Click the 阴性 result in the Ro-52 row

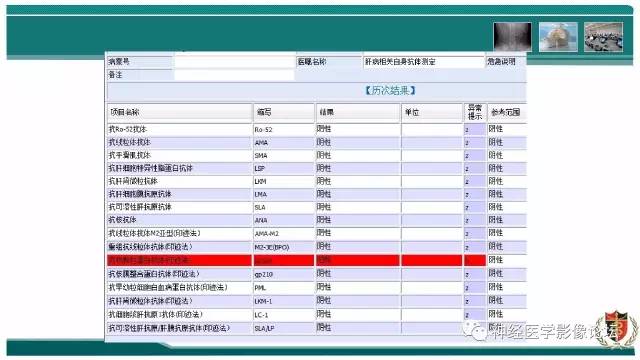324,129
